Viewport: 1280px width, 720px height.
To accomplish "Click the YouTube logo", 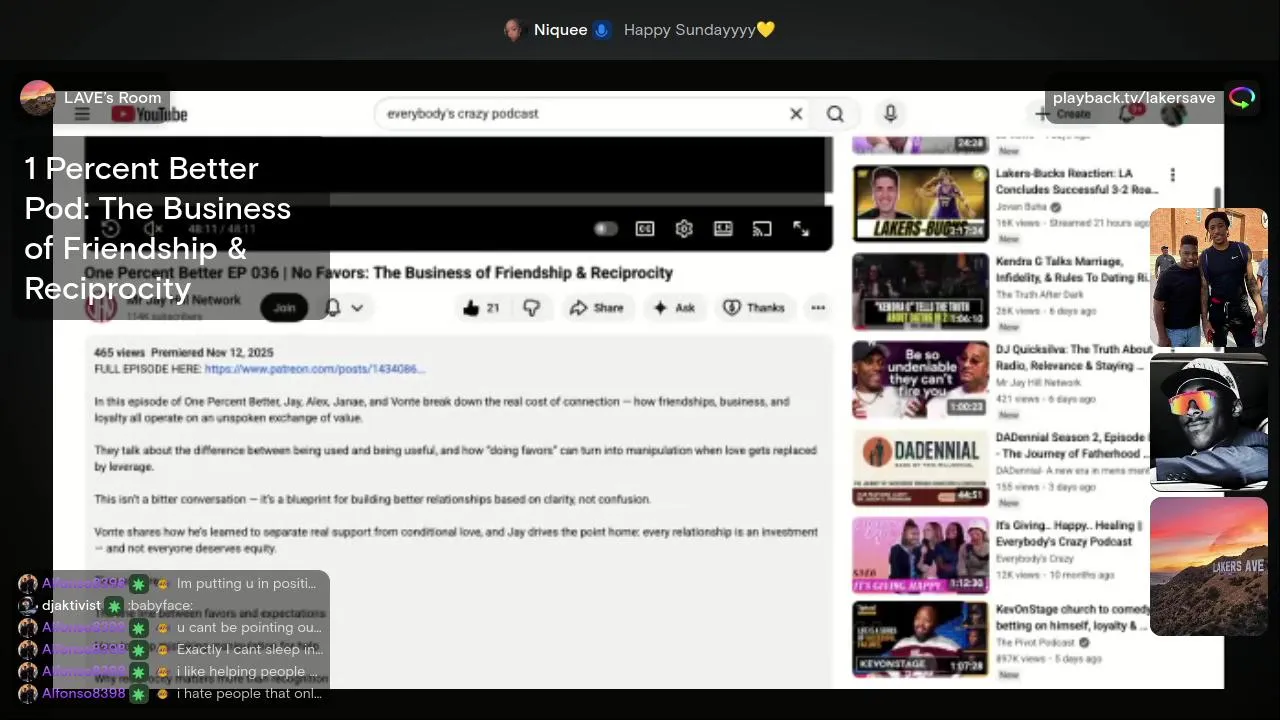I will [x=149, y=114].
